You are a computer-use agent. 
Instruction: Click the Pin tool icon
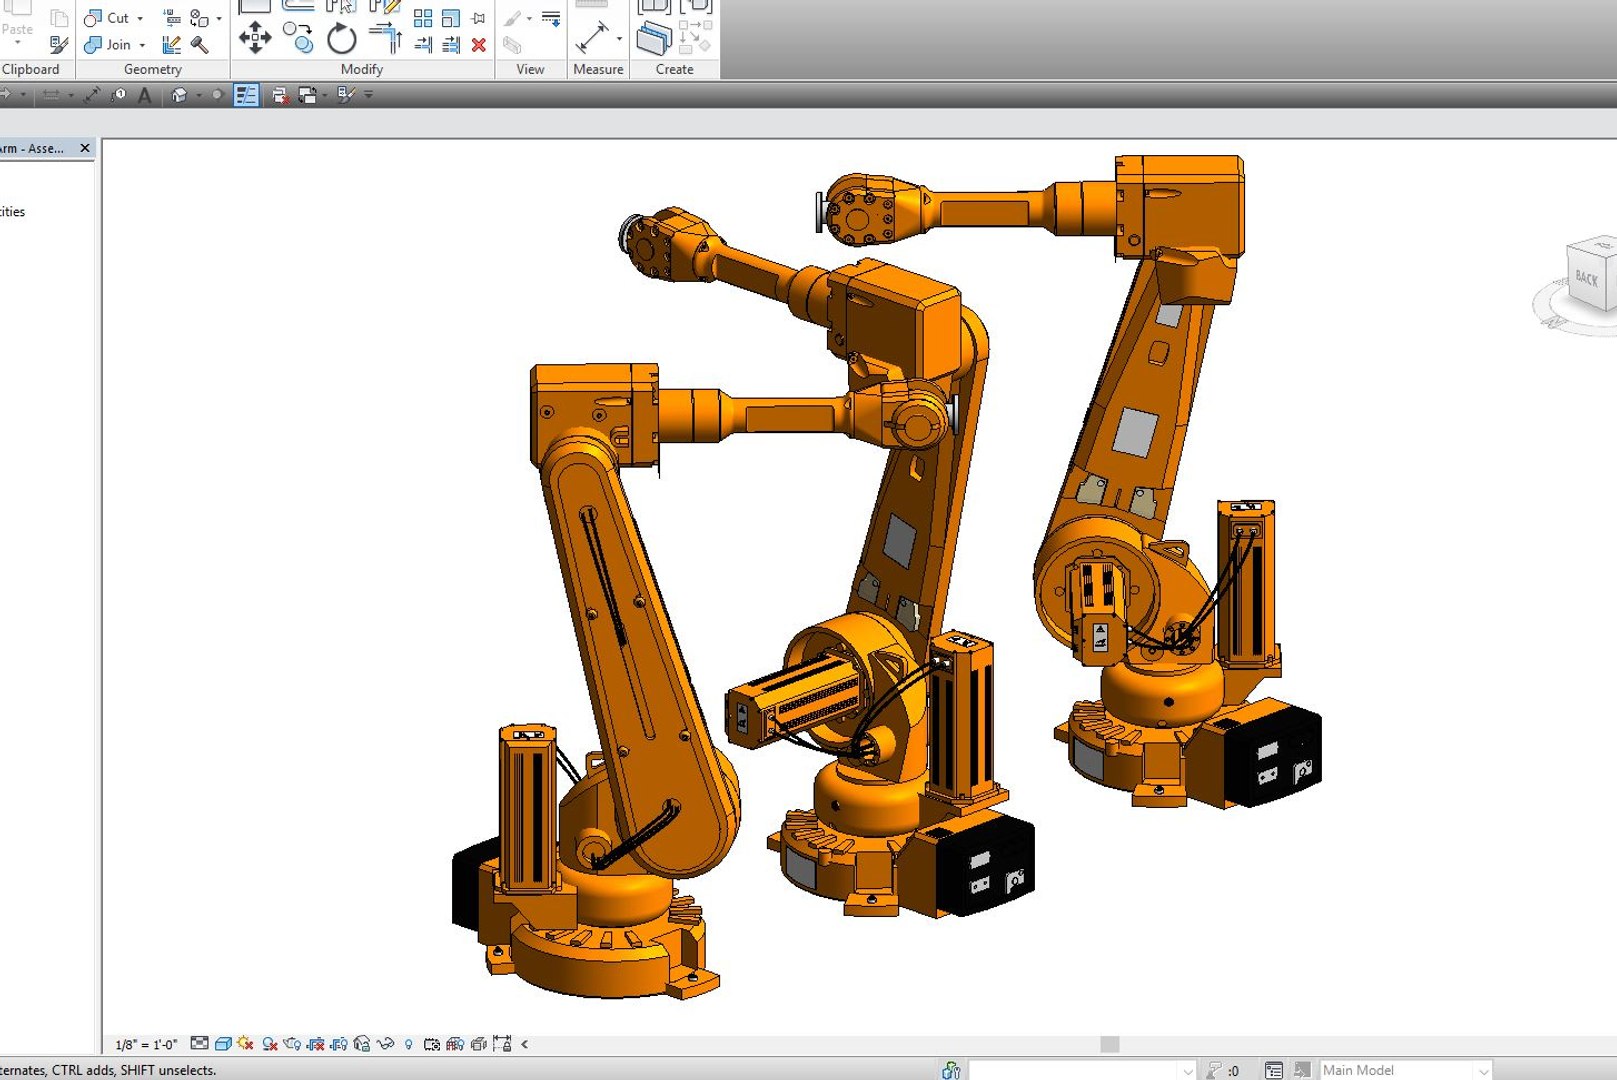(479, 18)
